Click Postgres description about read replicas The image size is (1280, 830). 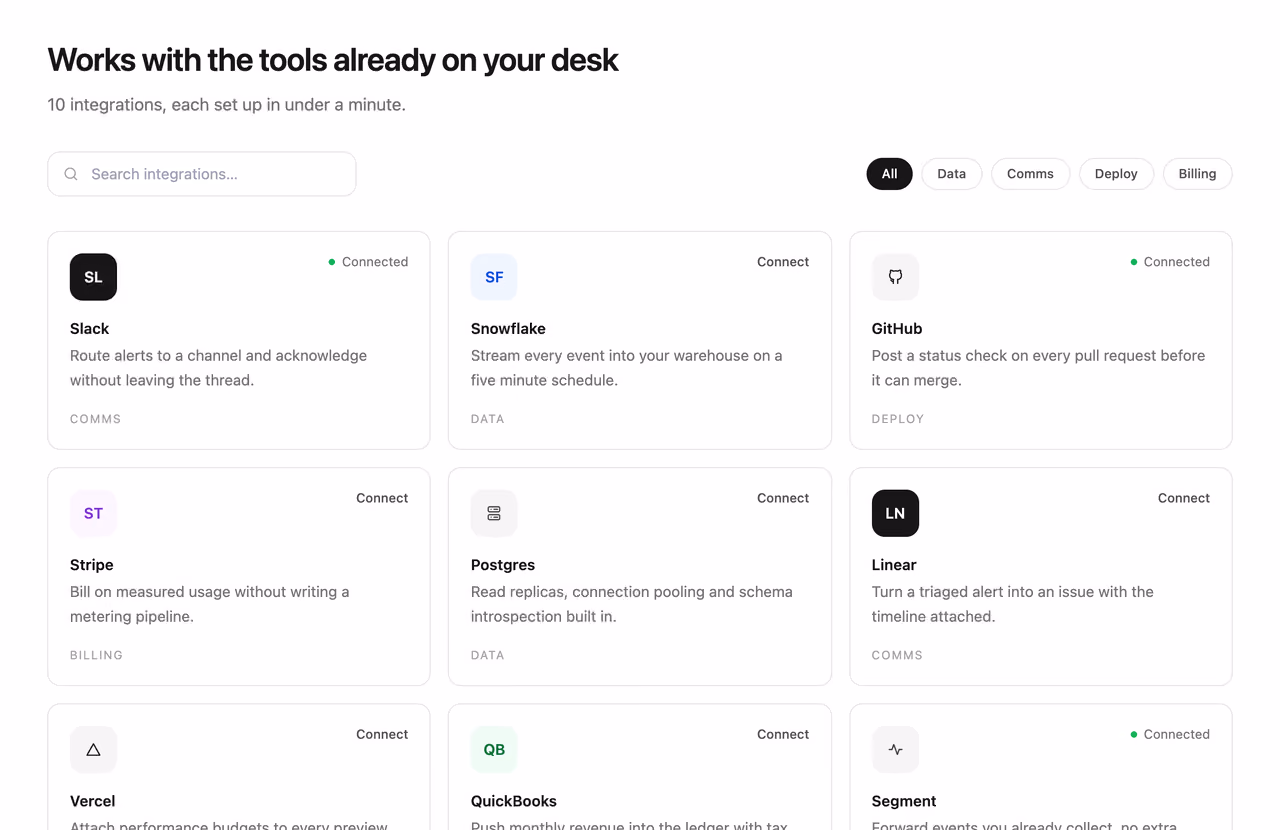click(x=632, y=604)
